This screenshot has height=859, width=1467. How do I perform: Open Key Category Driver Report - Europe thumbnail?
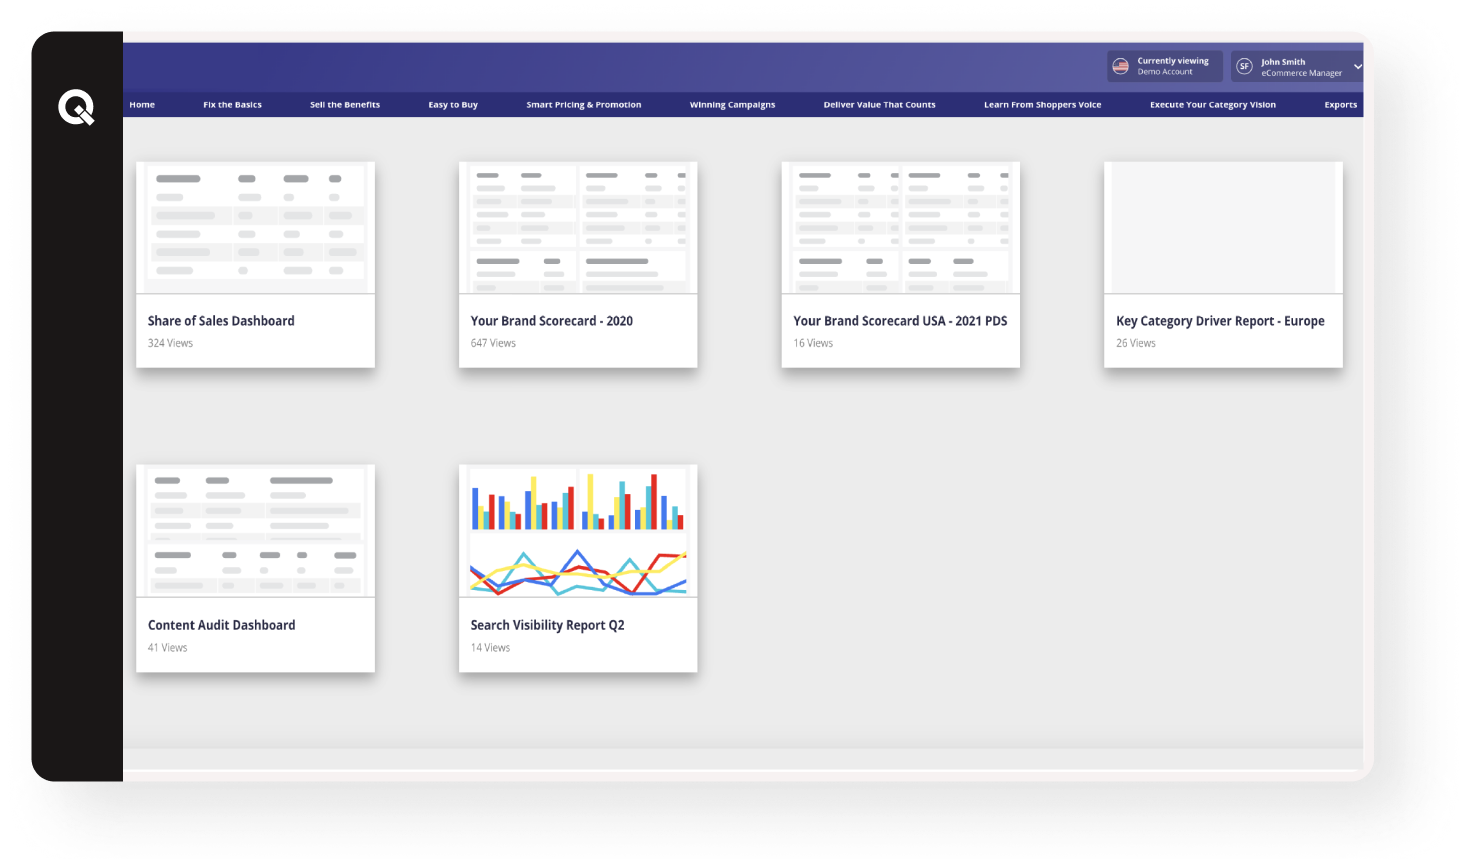pos(1223,228)
